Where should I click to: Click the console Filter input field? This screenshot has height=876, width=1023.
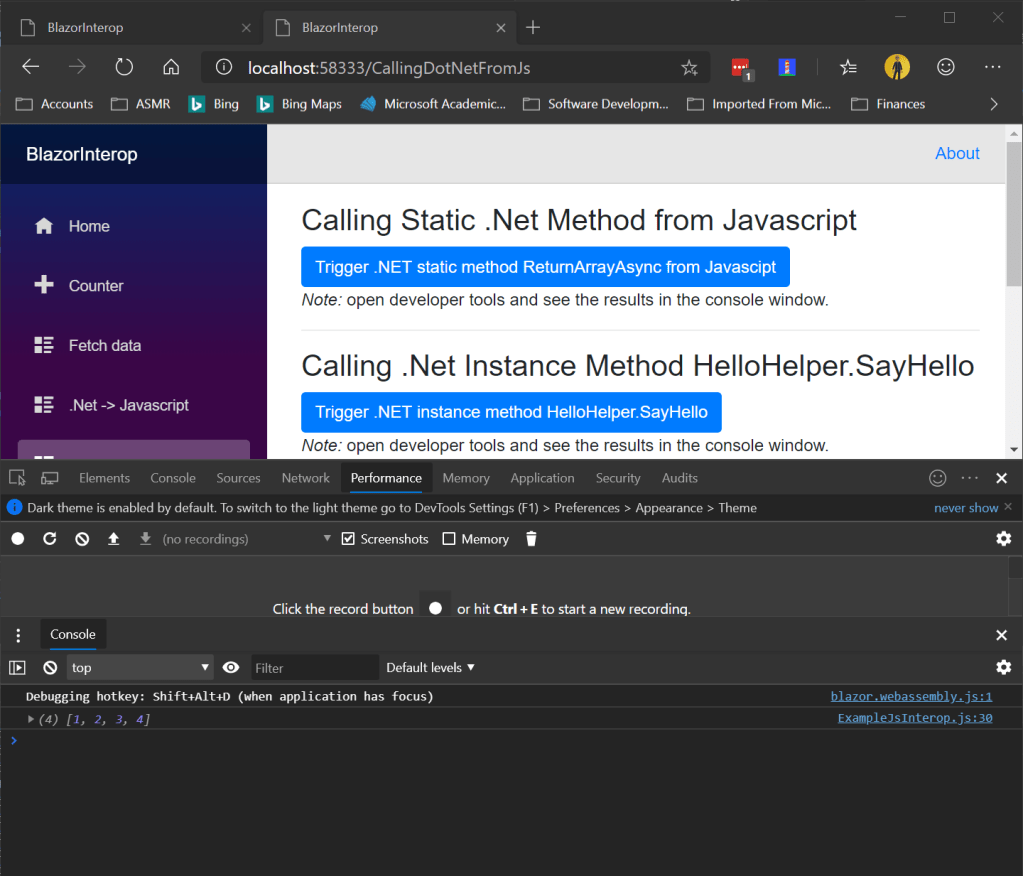[x=314, y=668]
